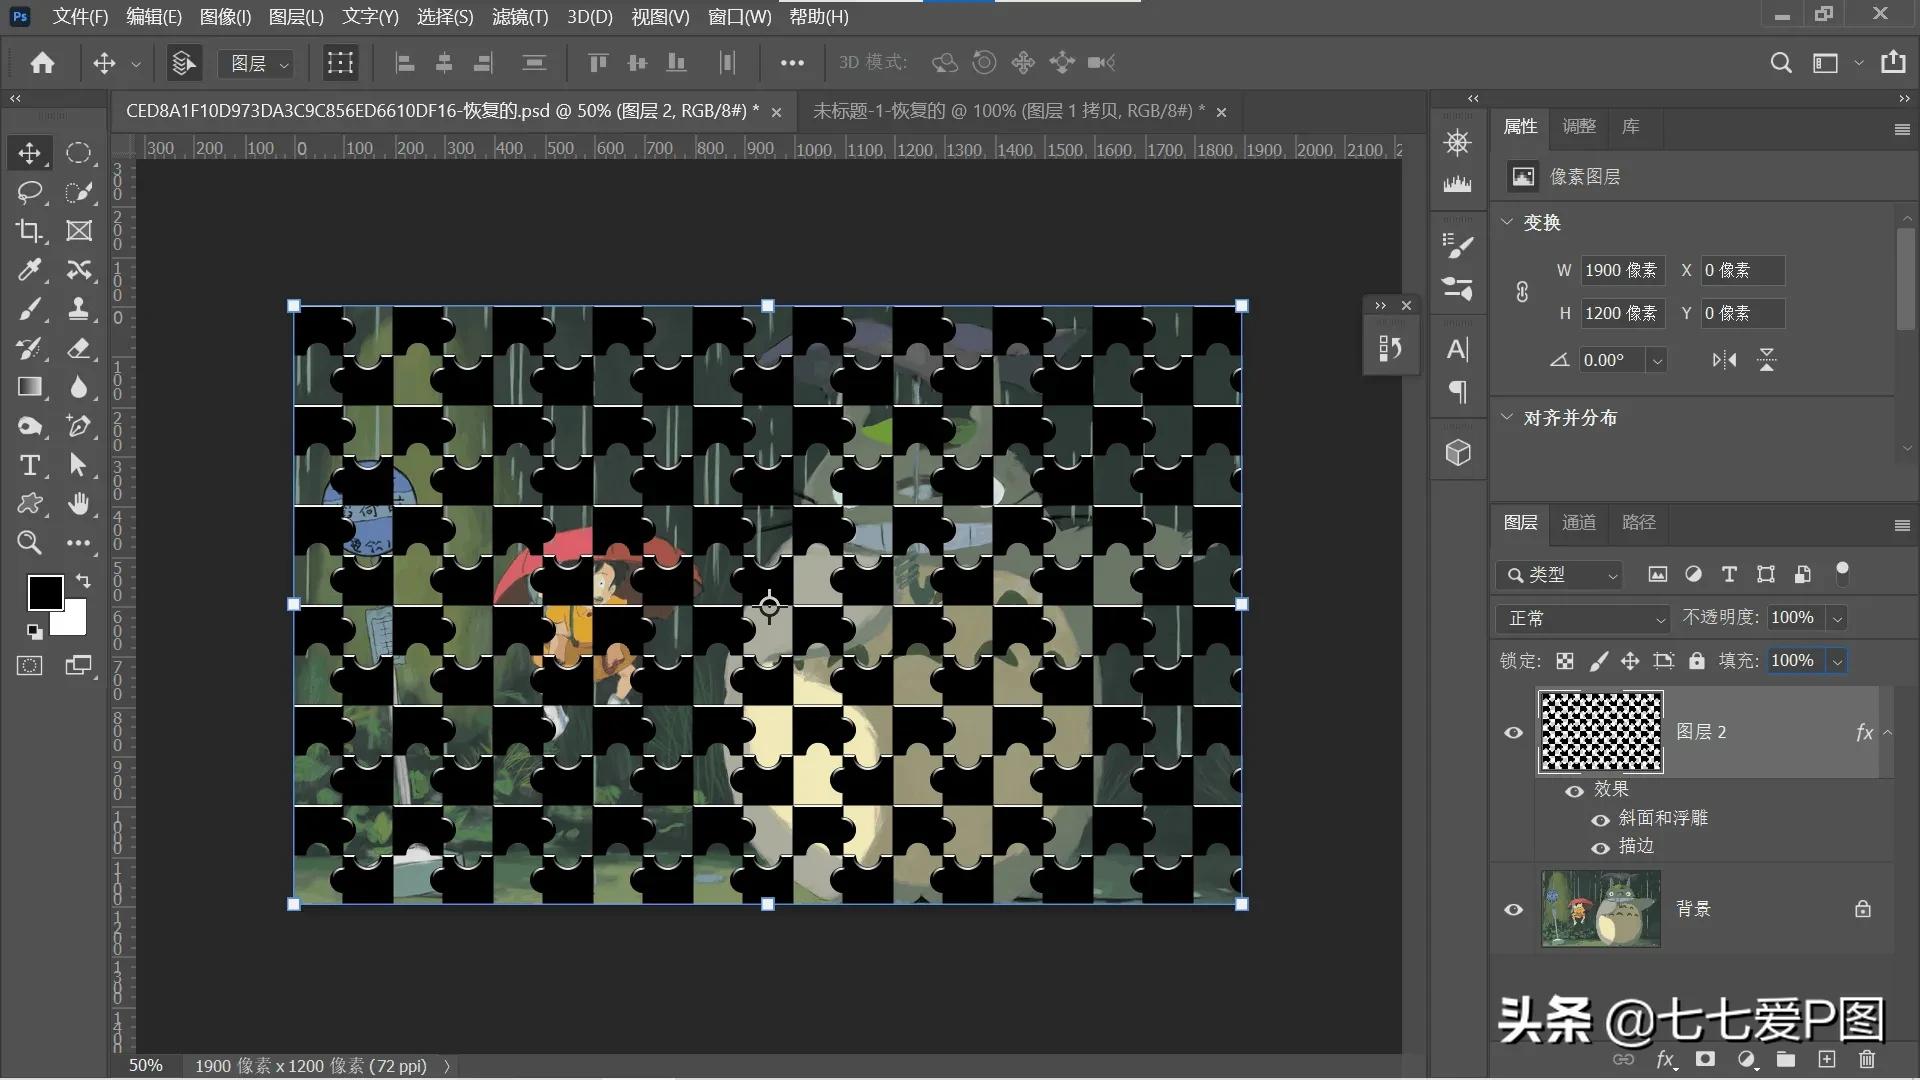Select the Blur tool

point(79,387)
